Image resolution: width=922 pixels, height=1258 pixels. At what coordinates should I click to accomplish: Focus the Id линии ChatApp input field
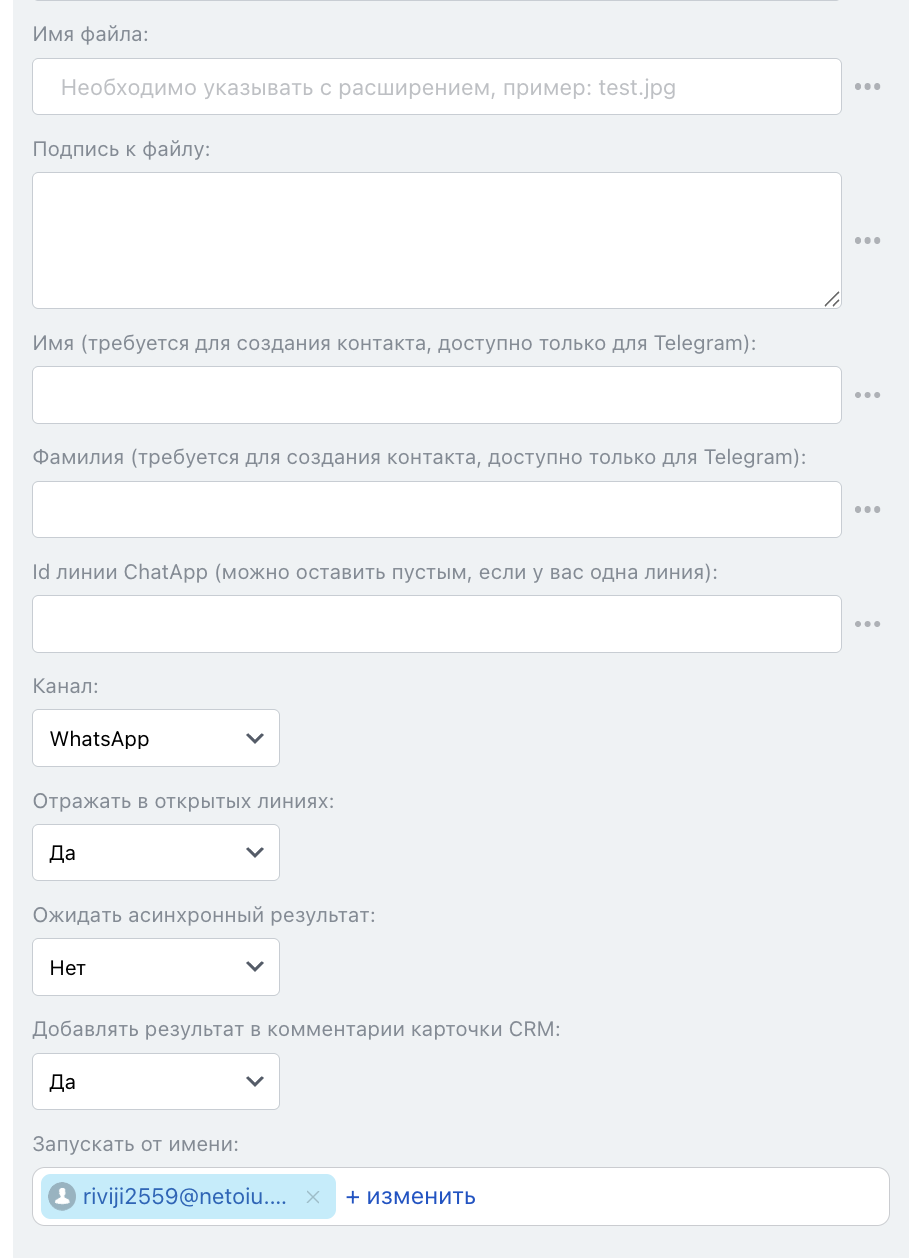tap(436, 625)
